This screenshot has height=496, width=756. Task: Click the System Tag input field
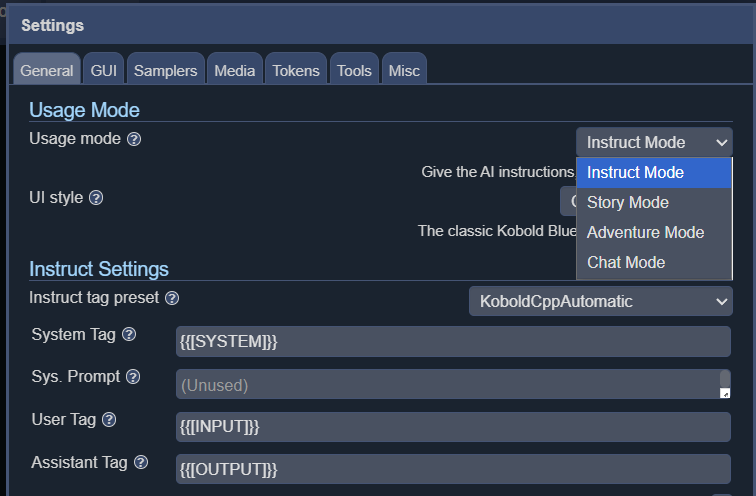tap(453, 341)
